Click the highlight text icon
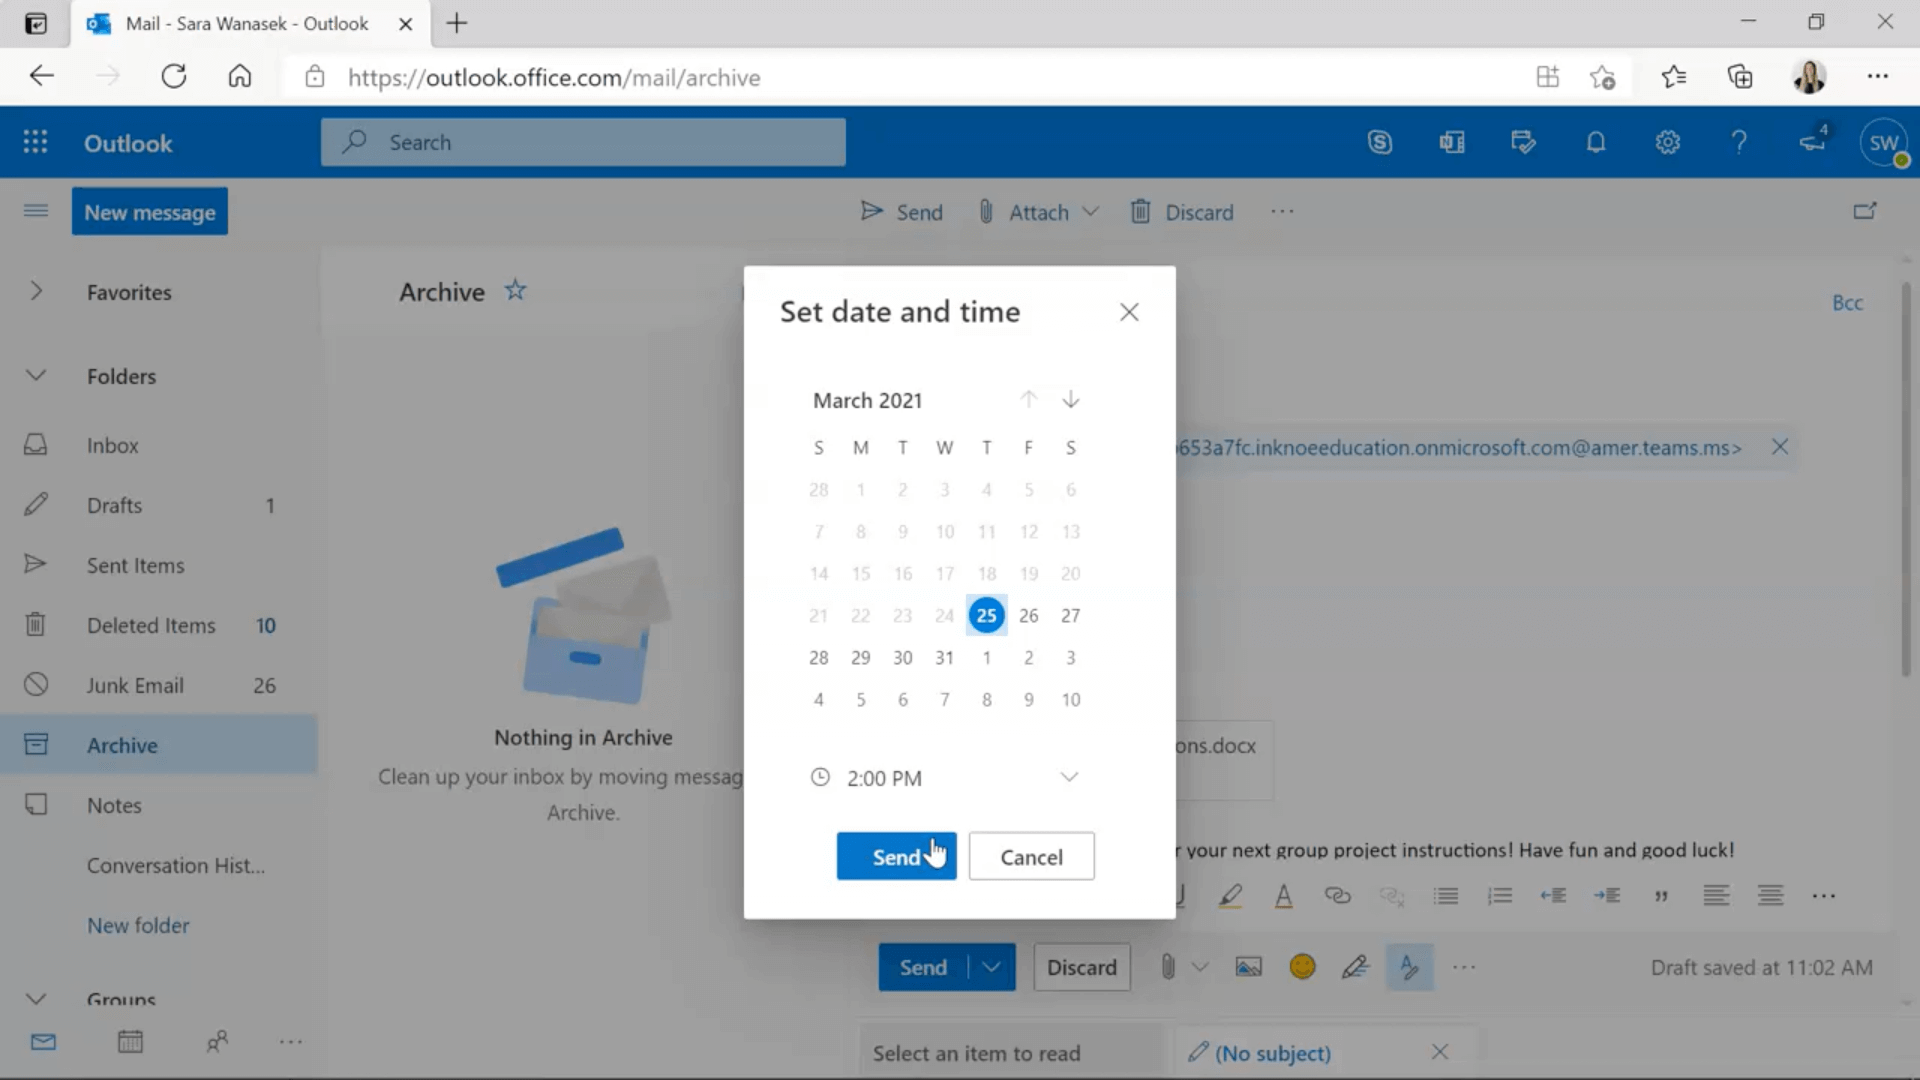This screenshot has width=1920, height=1080. 1229,897
